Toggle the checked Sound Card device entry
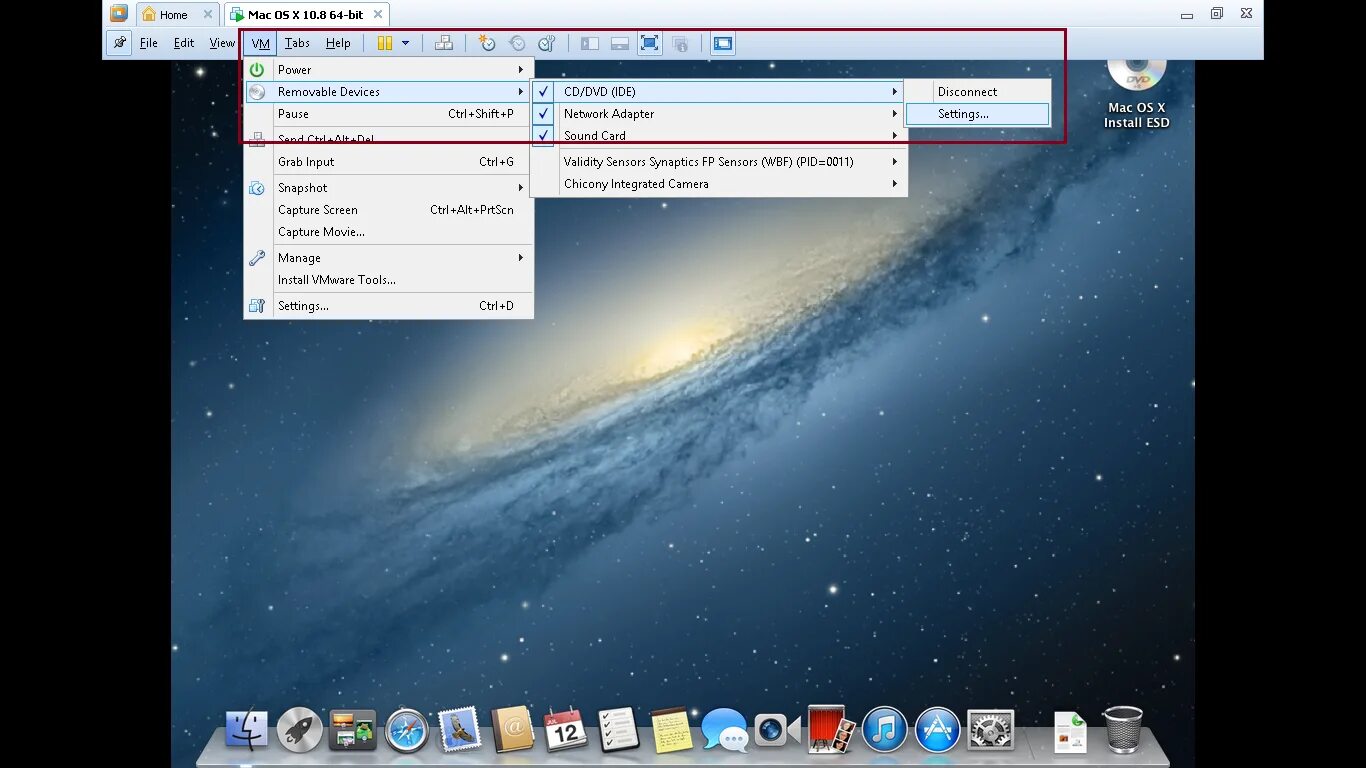 pos(718,136)
